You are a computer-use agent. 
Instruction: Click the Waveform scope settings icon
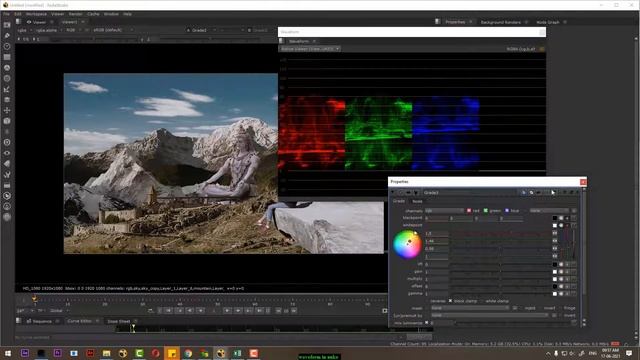point(542,49)
